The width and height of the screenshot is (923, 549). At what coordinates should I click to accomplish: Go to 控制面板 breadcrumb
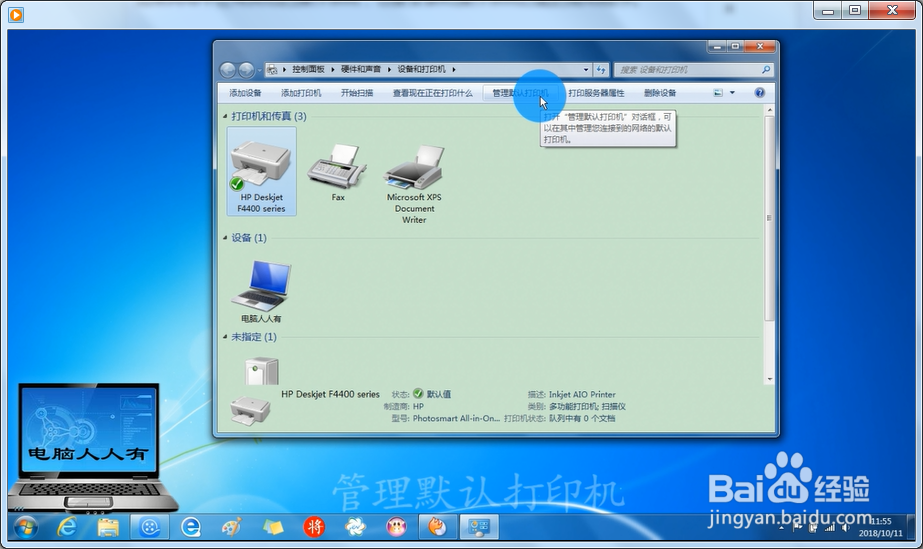(x=308, y=69)
